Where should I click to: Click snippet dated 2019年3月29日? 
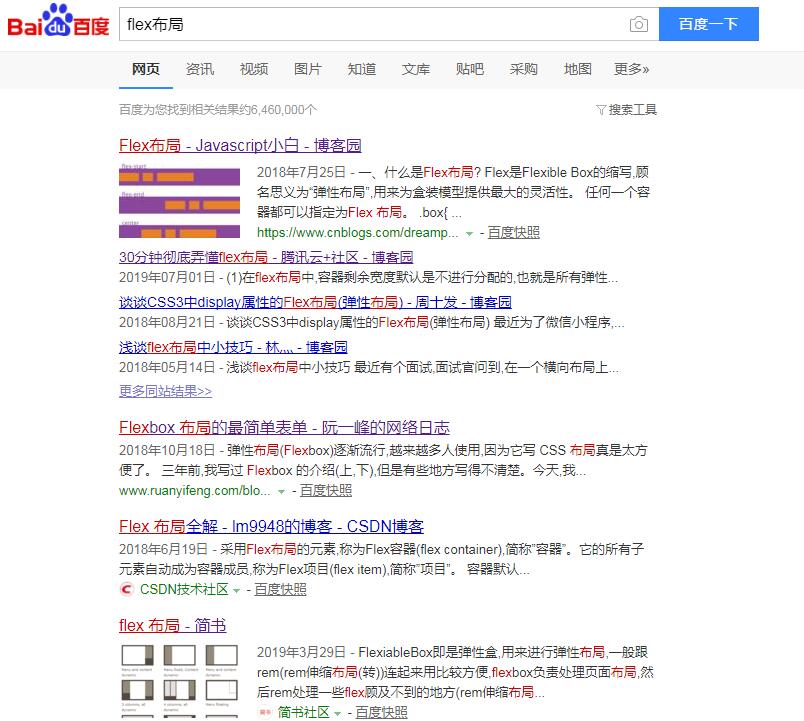pos(455,672)
